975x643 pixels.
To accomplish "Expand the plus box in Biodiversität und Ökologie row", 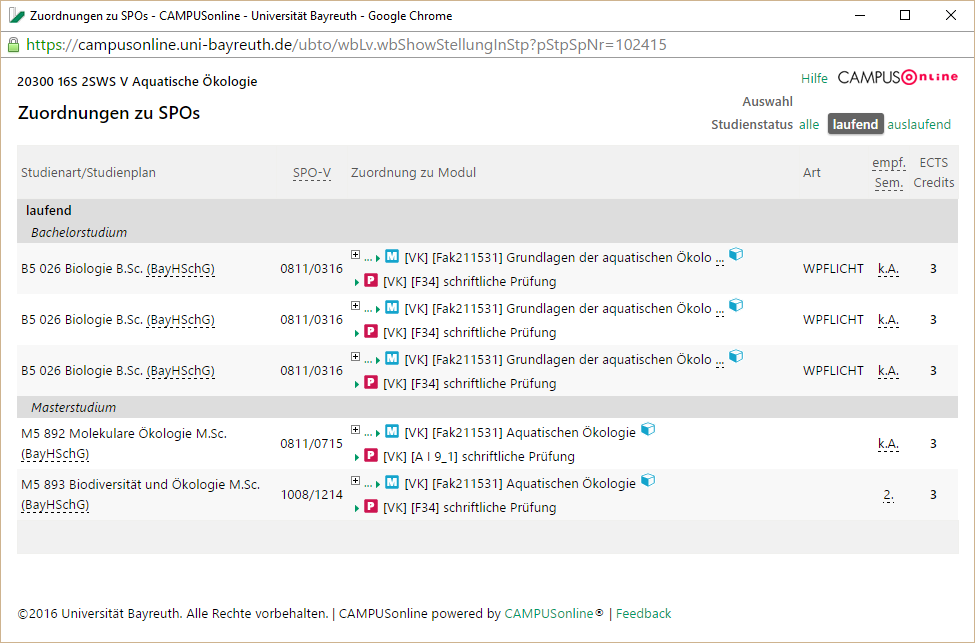I will click(x=355, y=480).
